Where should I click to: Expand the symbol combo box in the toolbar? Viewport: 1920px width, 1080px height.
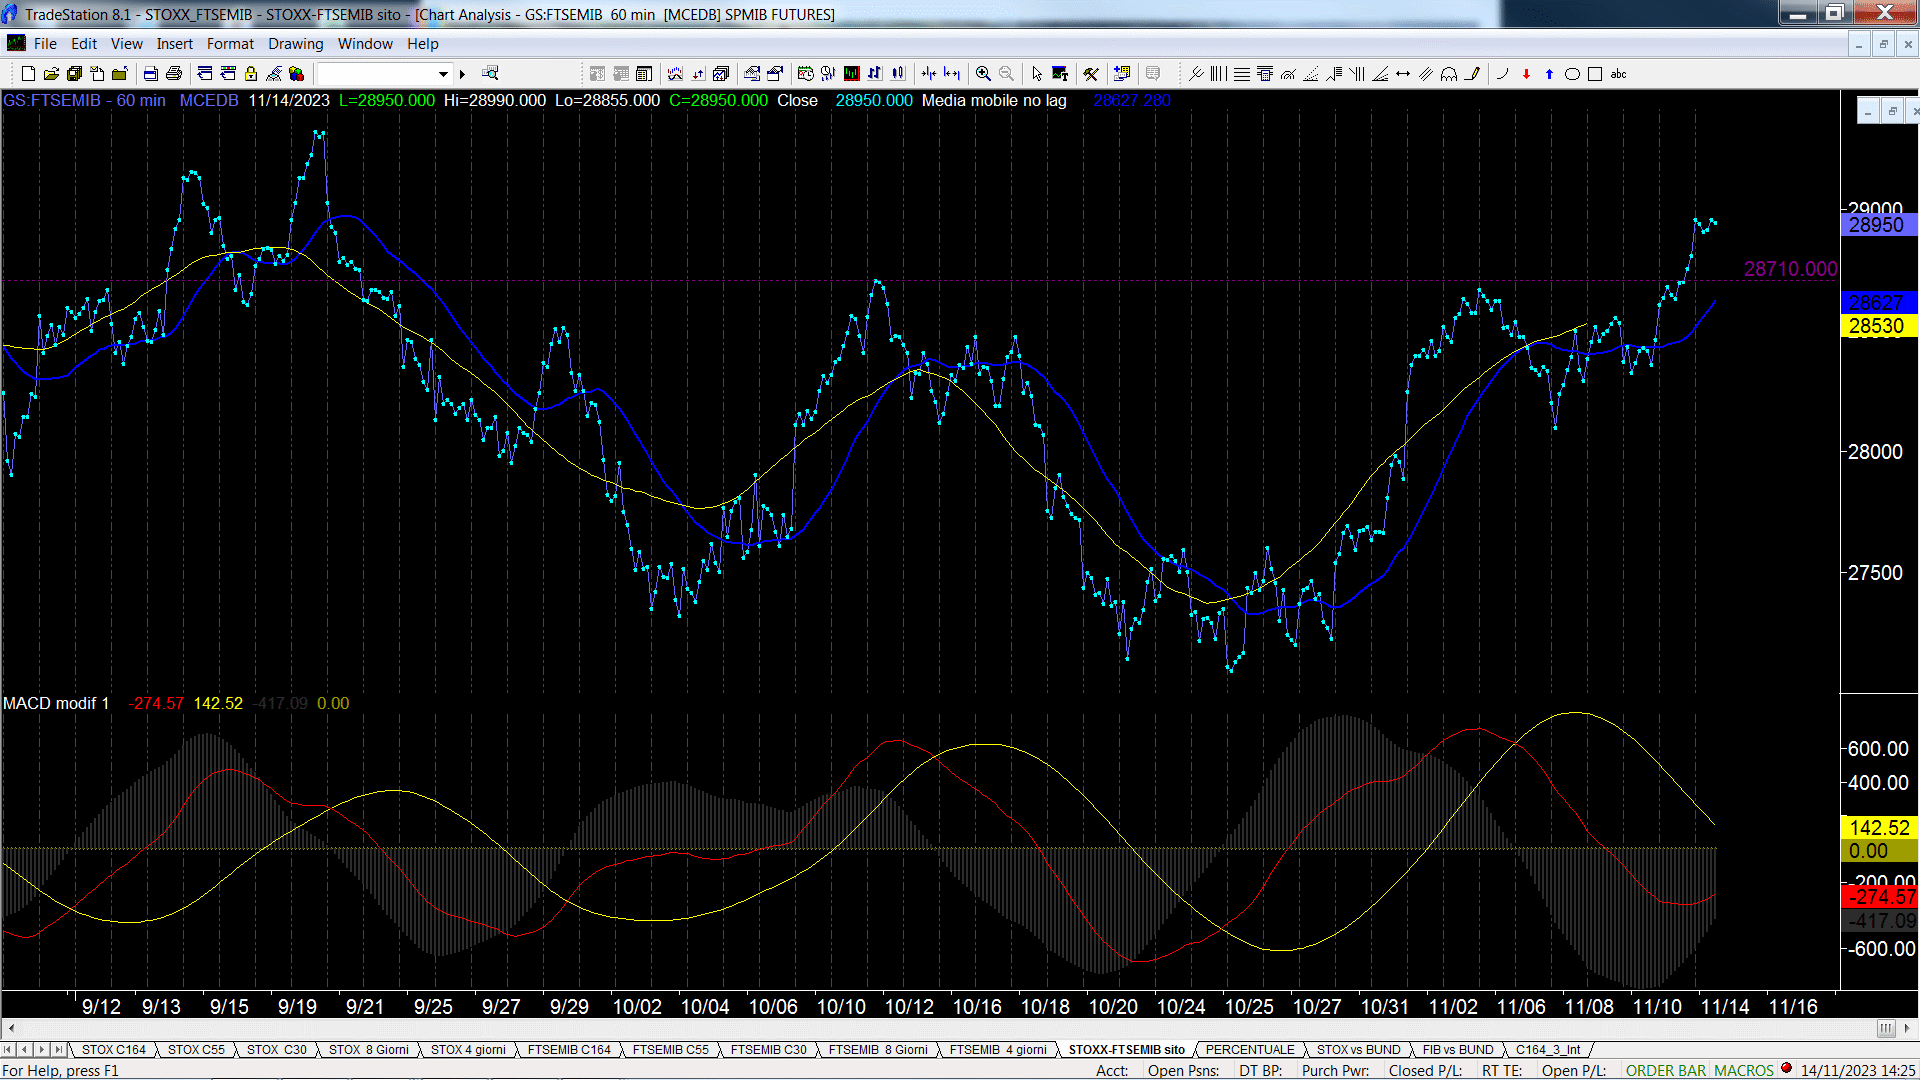(x=443, y=73)
